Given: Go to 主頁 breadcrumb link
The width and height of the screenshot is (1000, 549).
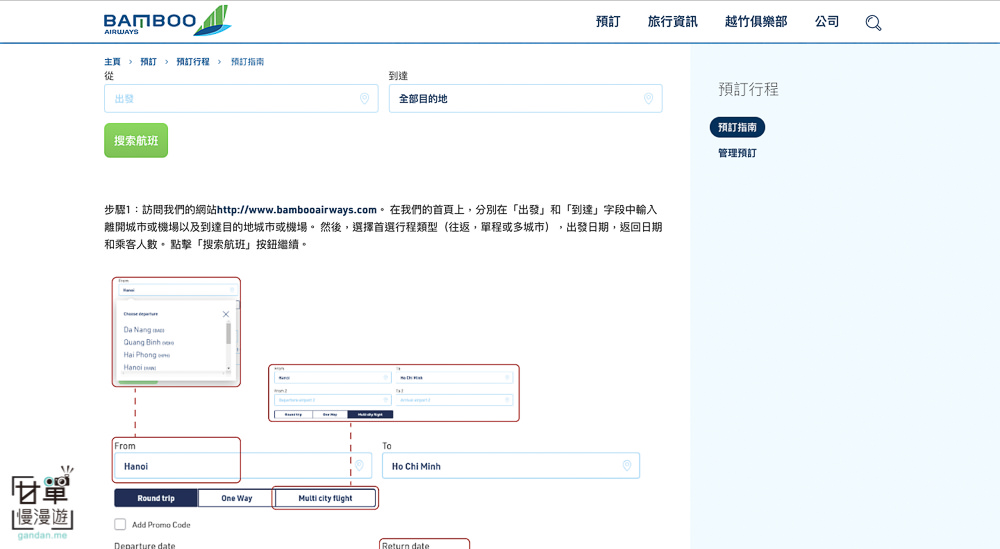Looking at the screenshot, I should (112, 62).
